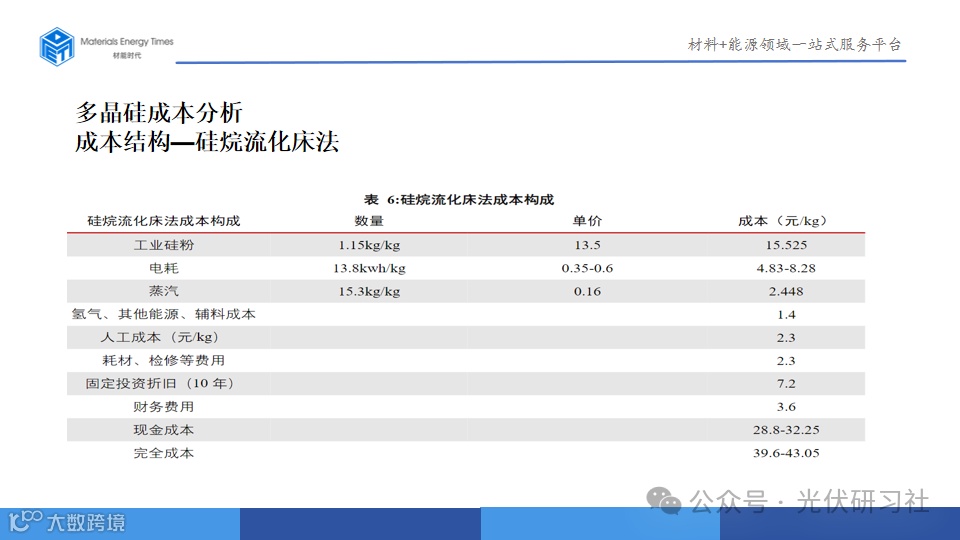
Task: Select the 现金成本 row label
Action: (164, 430)
